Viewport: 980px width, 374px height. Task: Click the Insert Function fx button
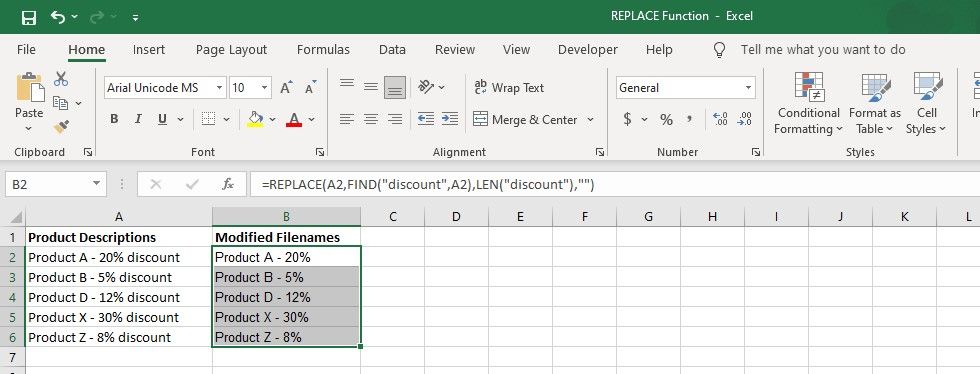pyautogui.click(x=228, y=184)
